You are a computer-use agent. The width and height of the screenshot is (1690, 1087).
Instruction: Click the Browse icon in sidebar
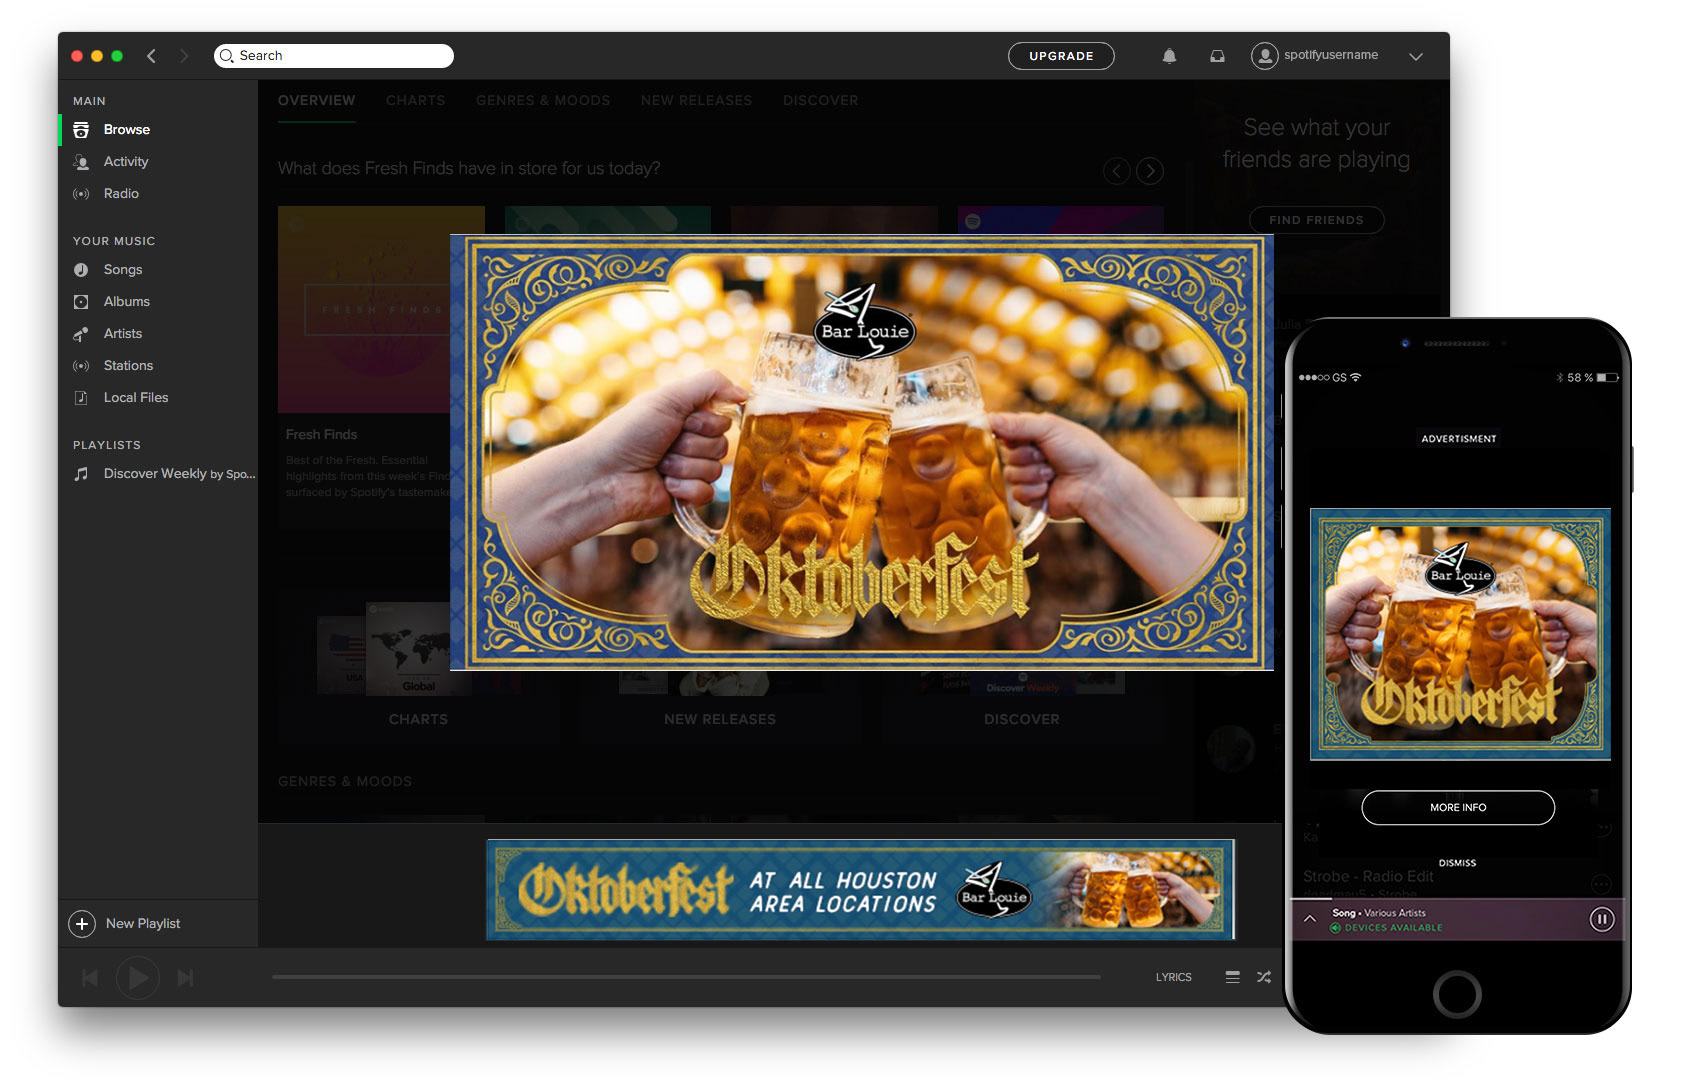[x=81, y=130]
